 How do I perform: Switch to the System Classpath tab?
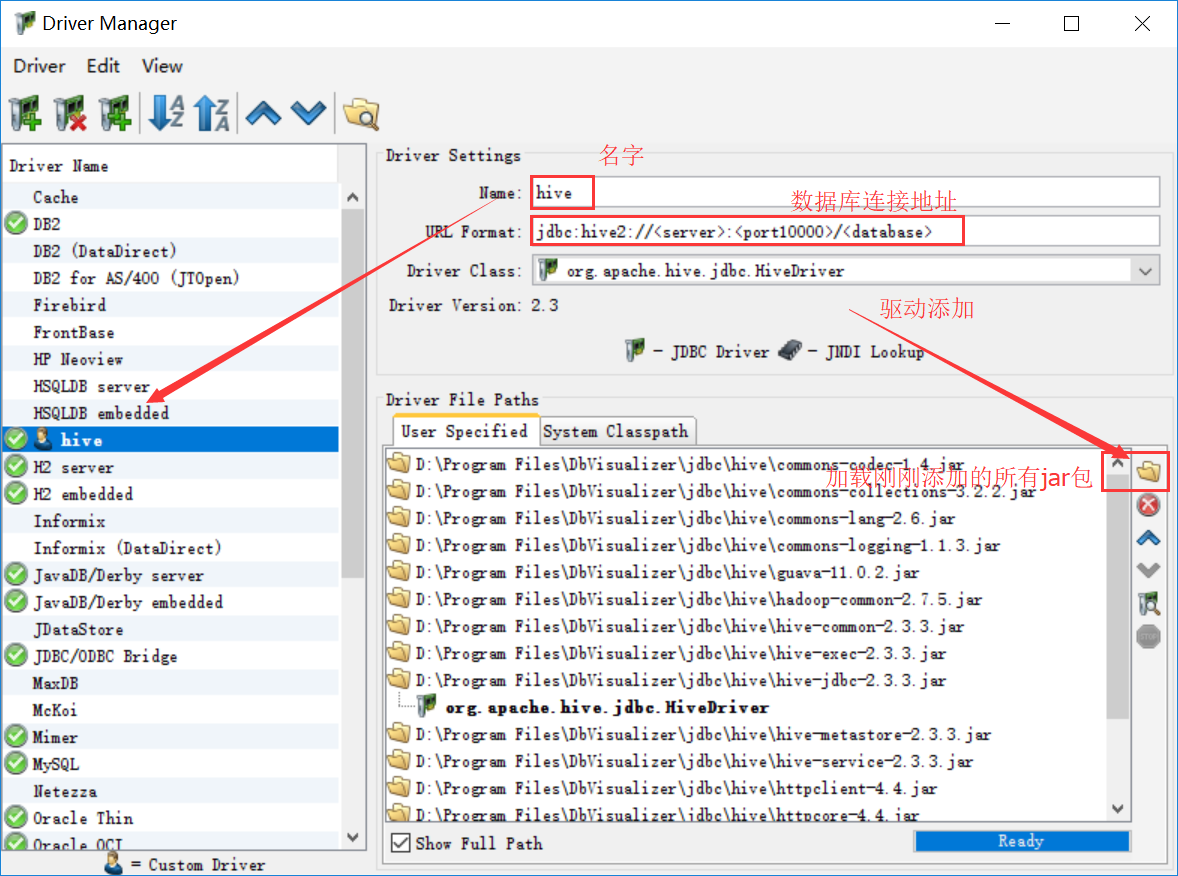coord(616,431)
